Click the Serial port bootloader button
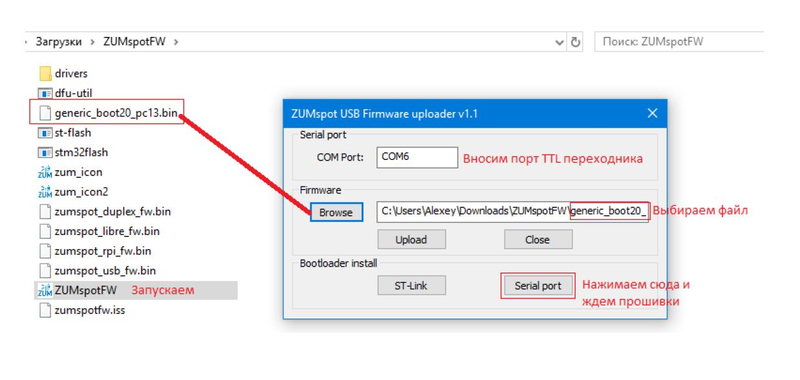Image resolution: width=800 pixels, height=380 pixels. pyautogui.click(x=538, y=286)
